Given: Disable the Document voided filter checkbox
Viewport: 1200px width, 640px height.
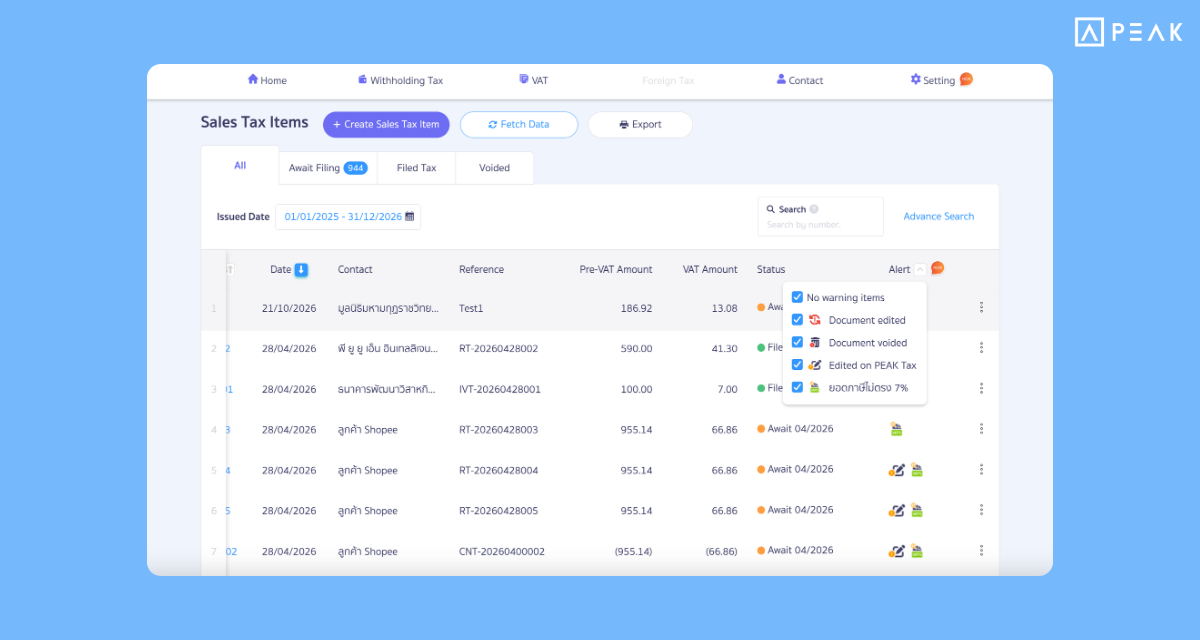Looking at the screenshot, I should click(797, 342).
